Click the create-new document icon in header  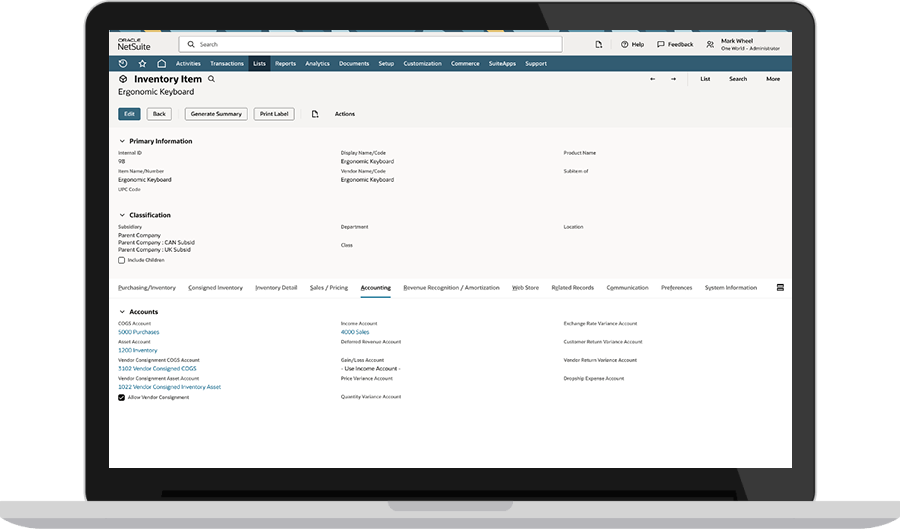599,44
